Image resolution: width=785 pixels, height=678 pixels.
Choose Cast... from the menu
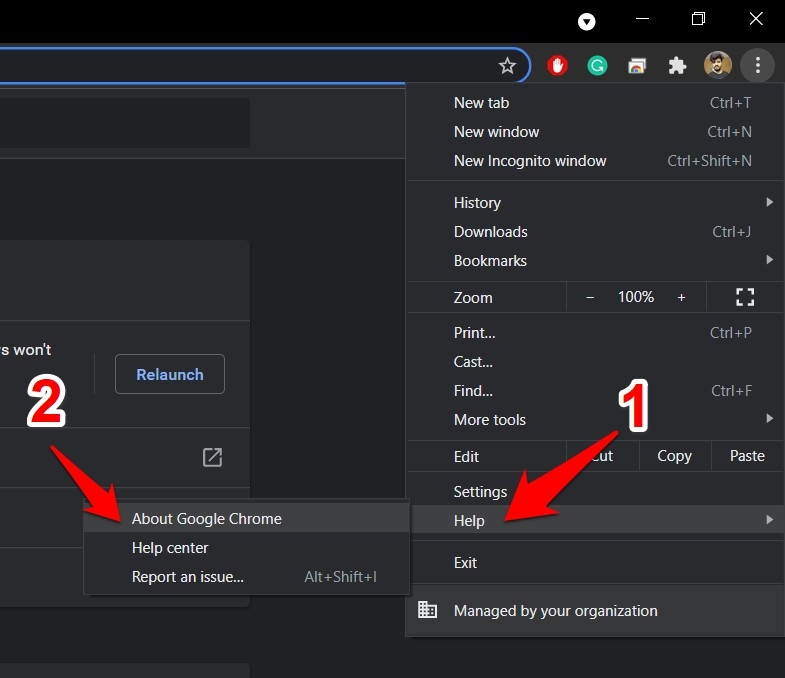595,362
